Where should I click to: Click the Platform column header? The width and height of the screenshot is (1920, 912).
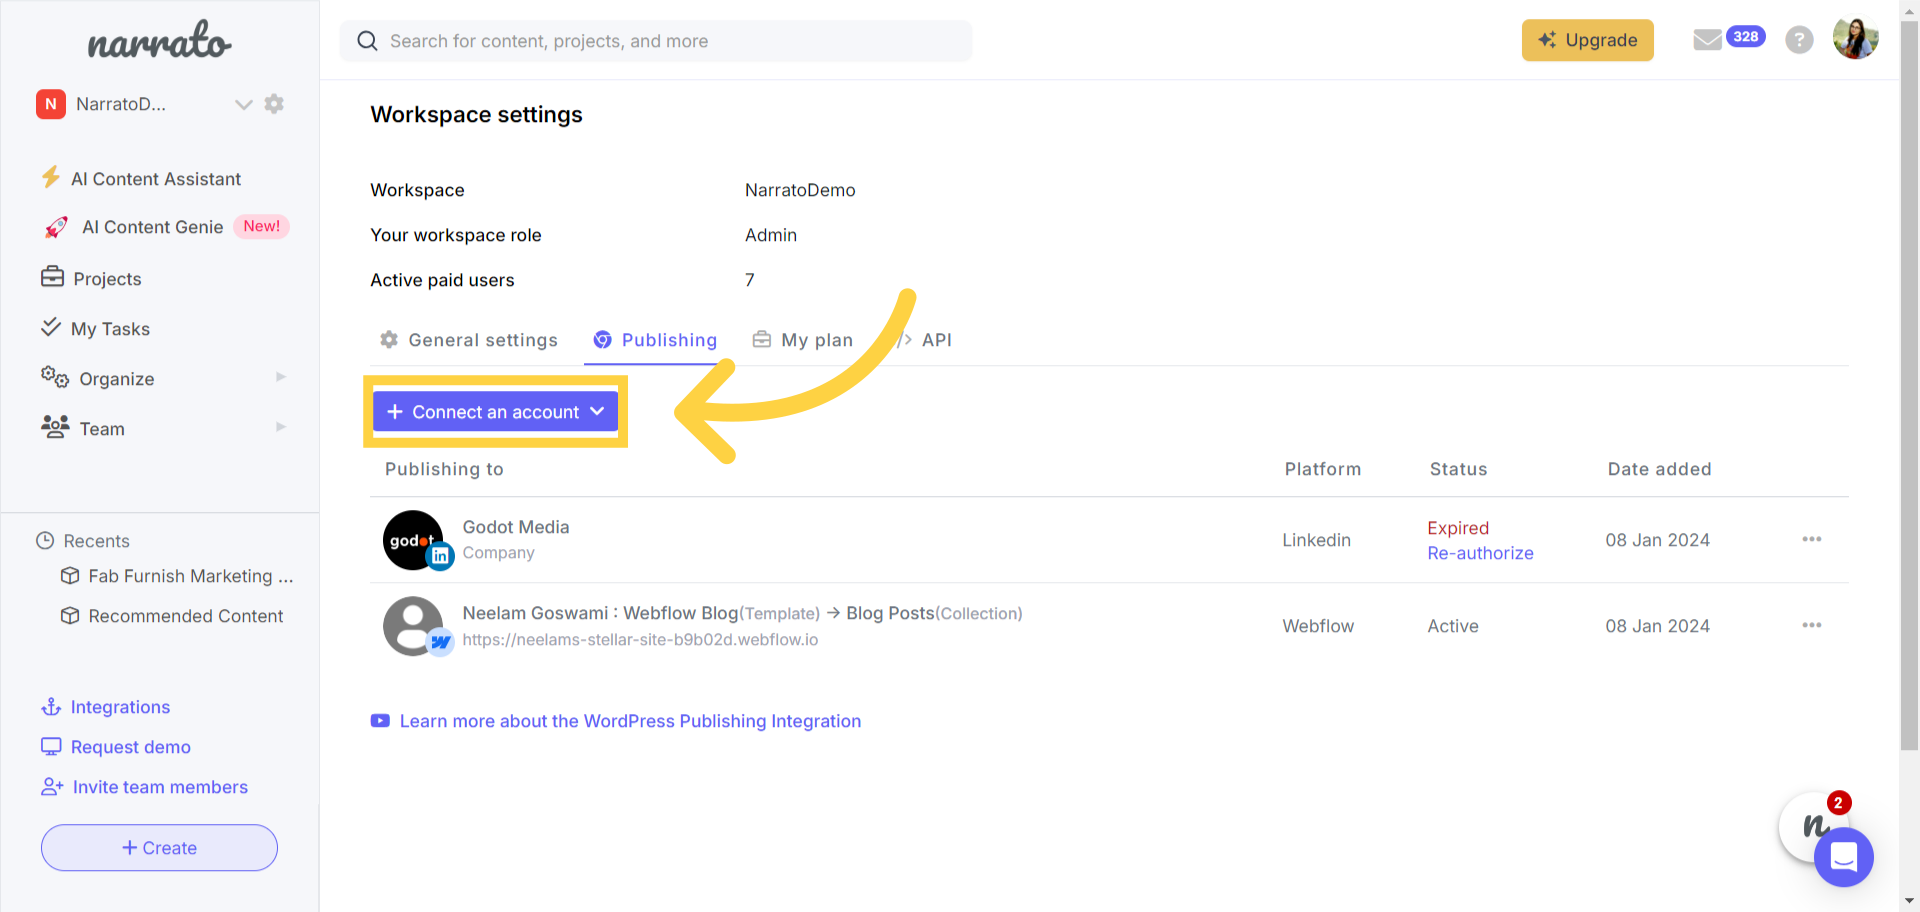[x=1322, y=469]
